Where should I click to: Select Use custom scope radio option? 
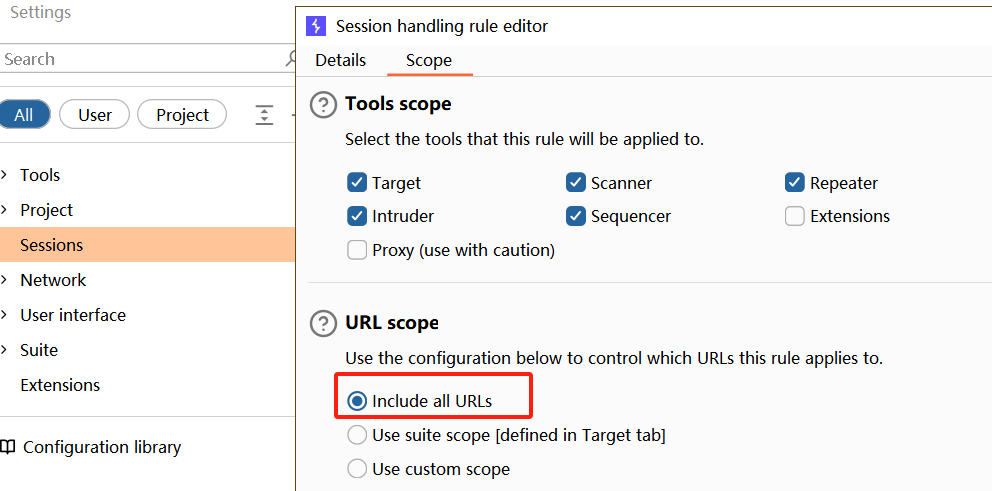click(x=357, y=469)
